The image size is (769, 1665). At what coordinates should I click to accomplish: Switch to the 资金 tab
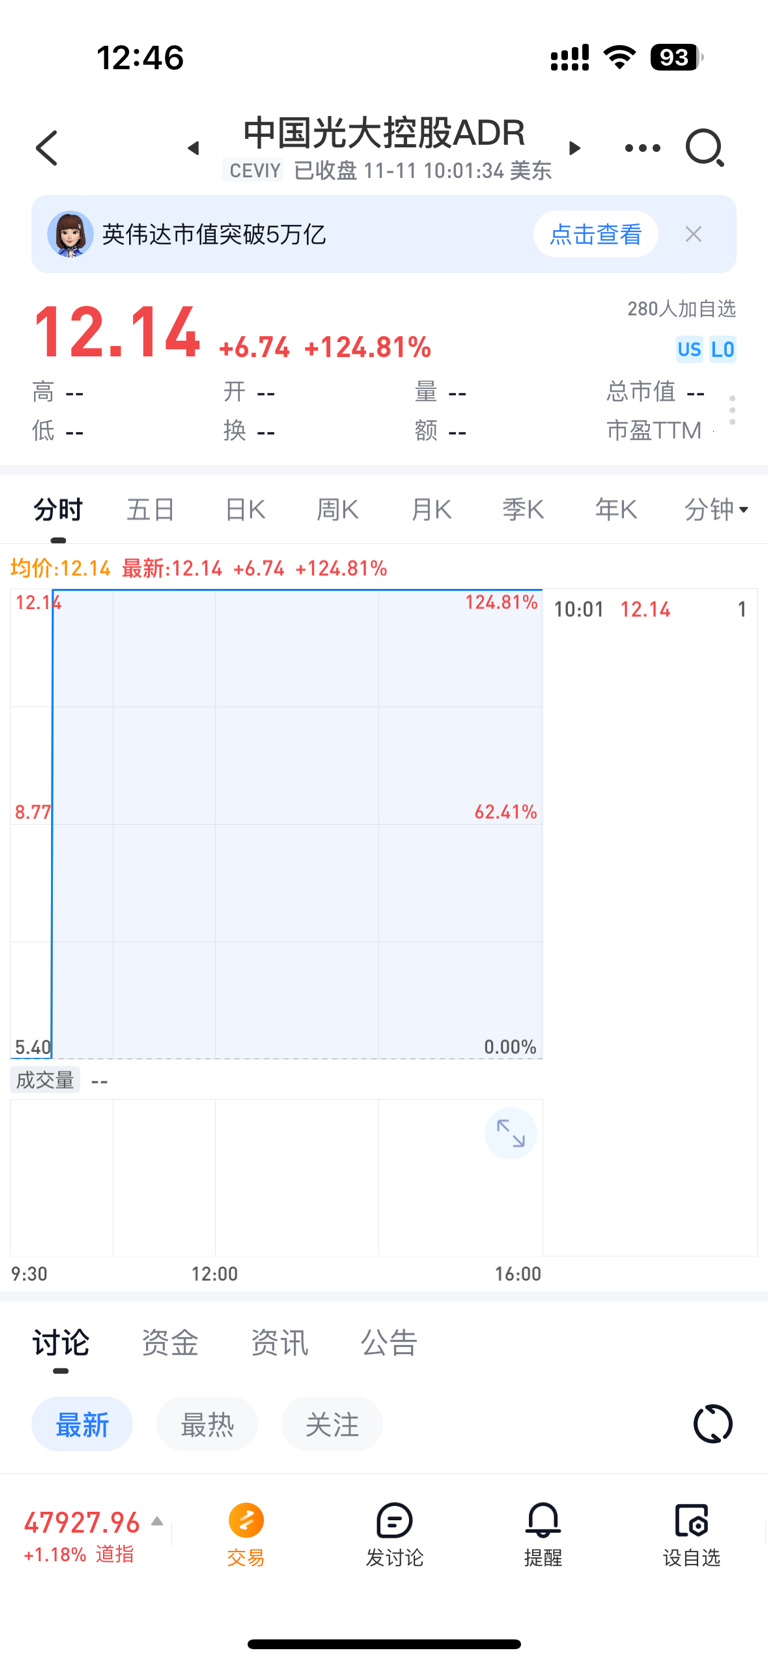click(x=170, y=1342)
